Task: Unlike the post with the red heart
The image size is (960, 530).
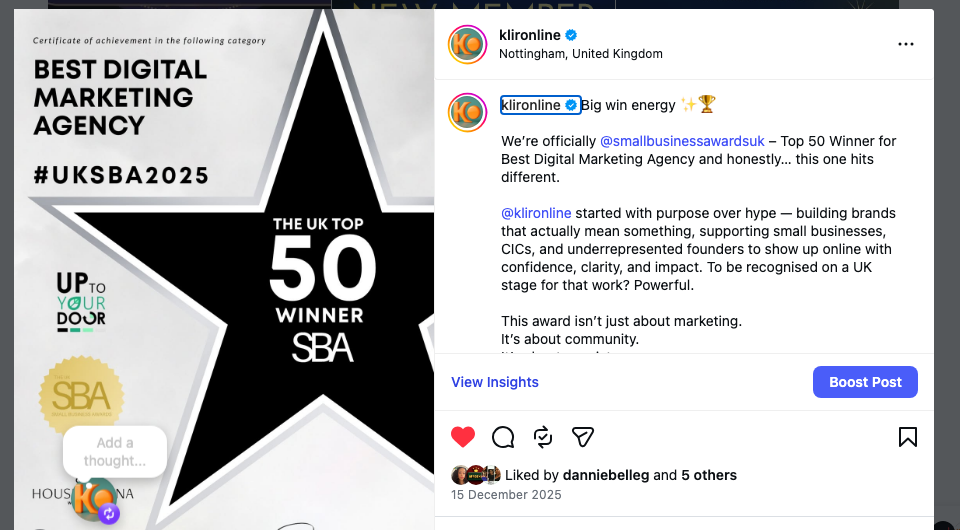Action: [x=463, y=437]
